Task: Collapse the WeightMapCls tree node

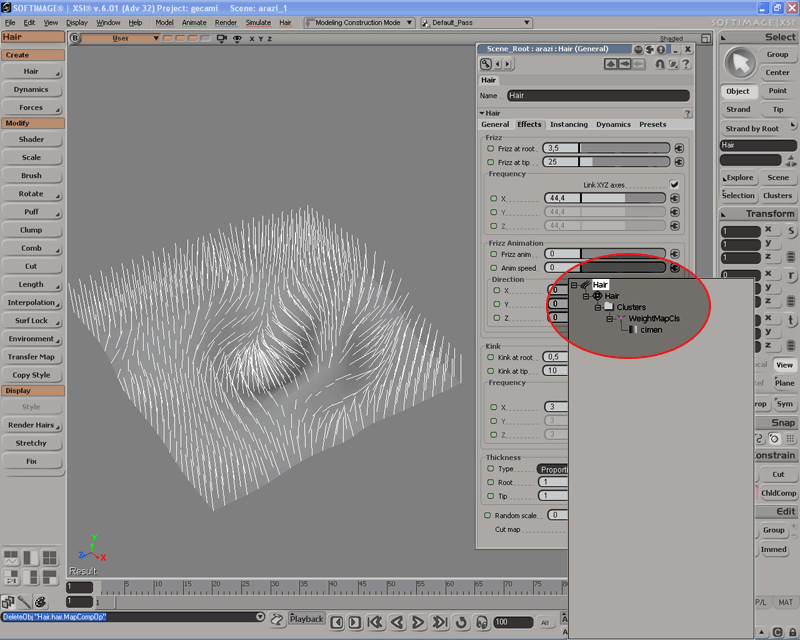Action: click(609, 319)
